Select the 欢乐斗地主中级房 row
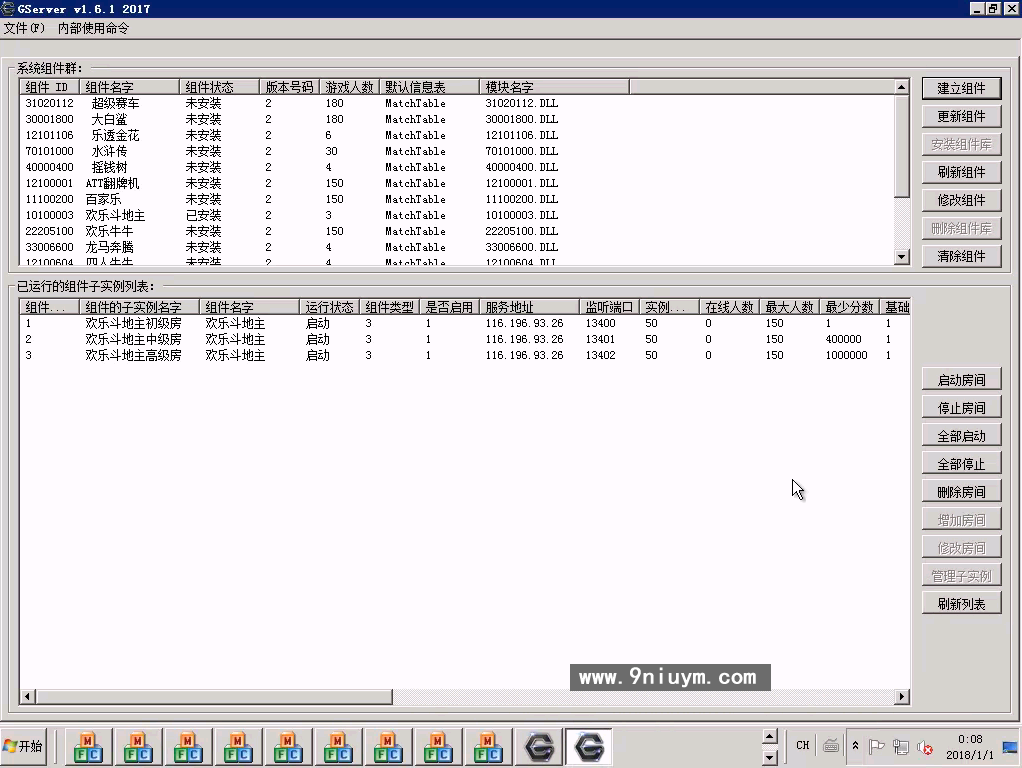Image resolution: width=1022 pixels, height=768 pixels. [x=133, y=339]
